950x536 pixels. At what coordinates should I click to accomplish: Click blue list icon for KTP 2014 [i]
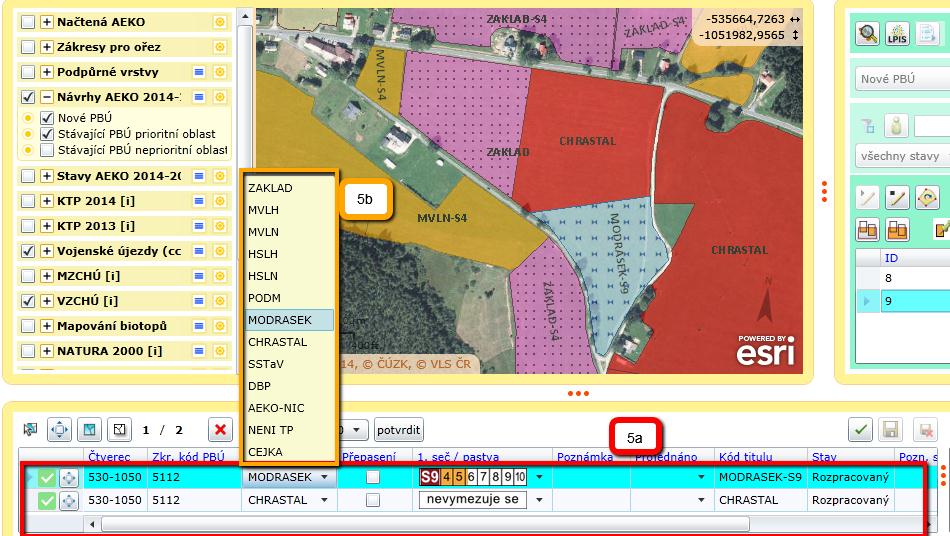(x=199, y=201)
